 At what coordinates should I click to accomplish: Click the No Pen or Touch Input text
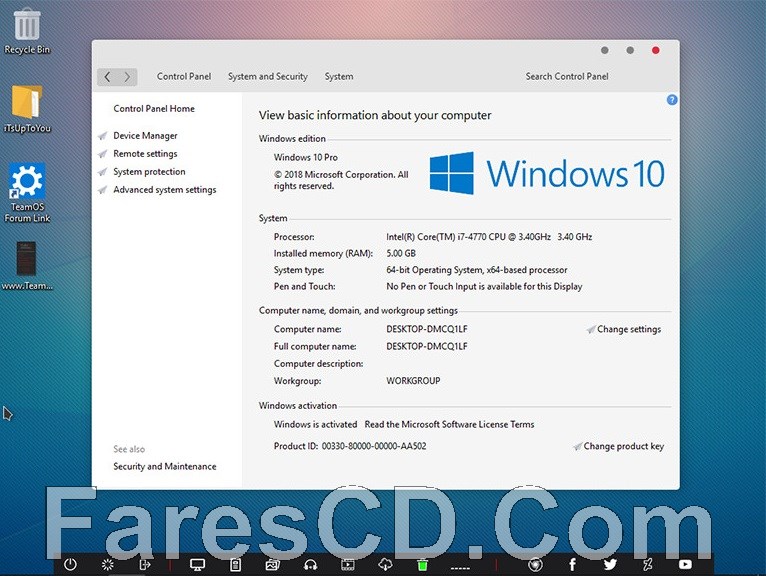click(x=484, y=286)
